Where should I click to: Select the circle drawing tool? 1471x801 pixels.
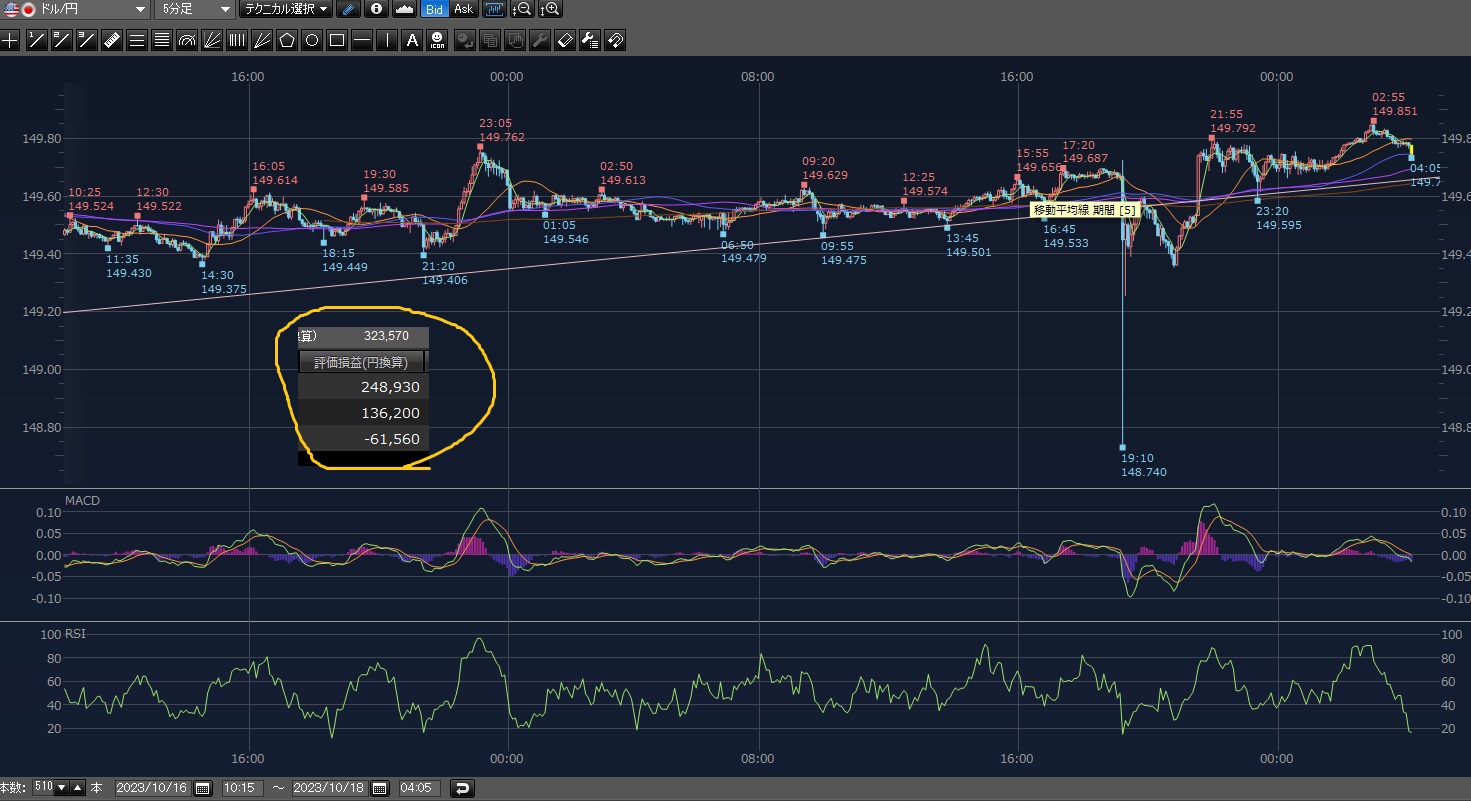(312, 41)
